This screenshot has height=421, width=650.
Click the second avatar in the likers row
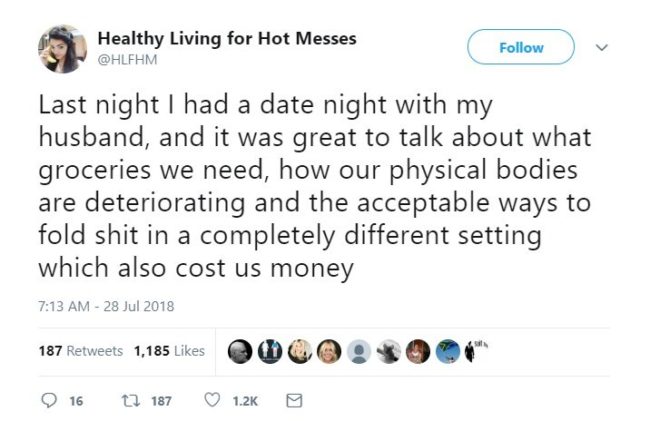270,351
